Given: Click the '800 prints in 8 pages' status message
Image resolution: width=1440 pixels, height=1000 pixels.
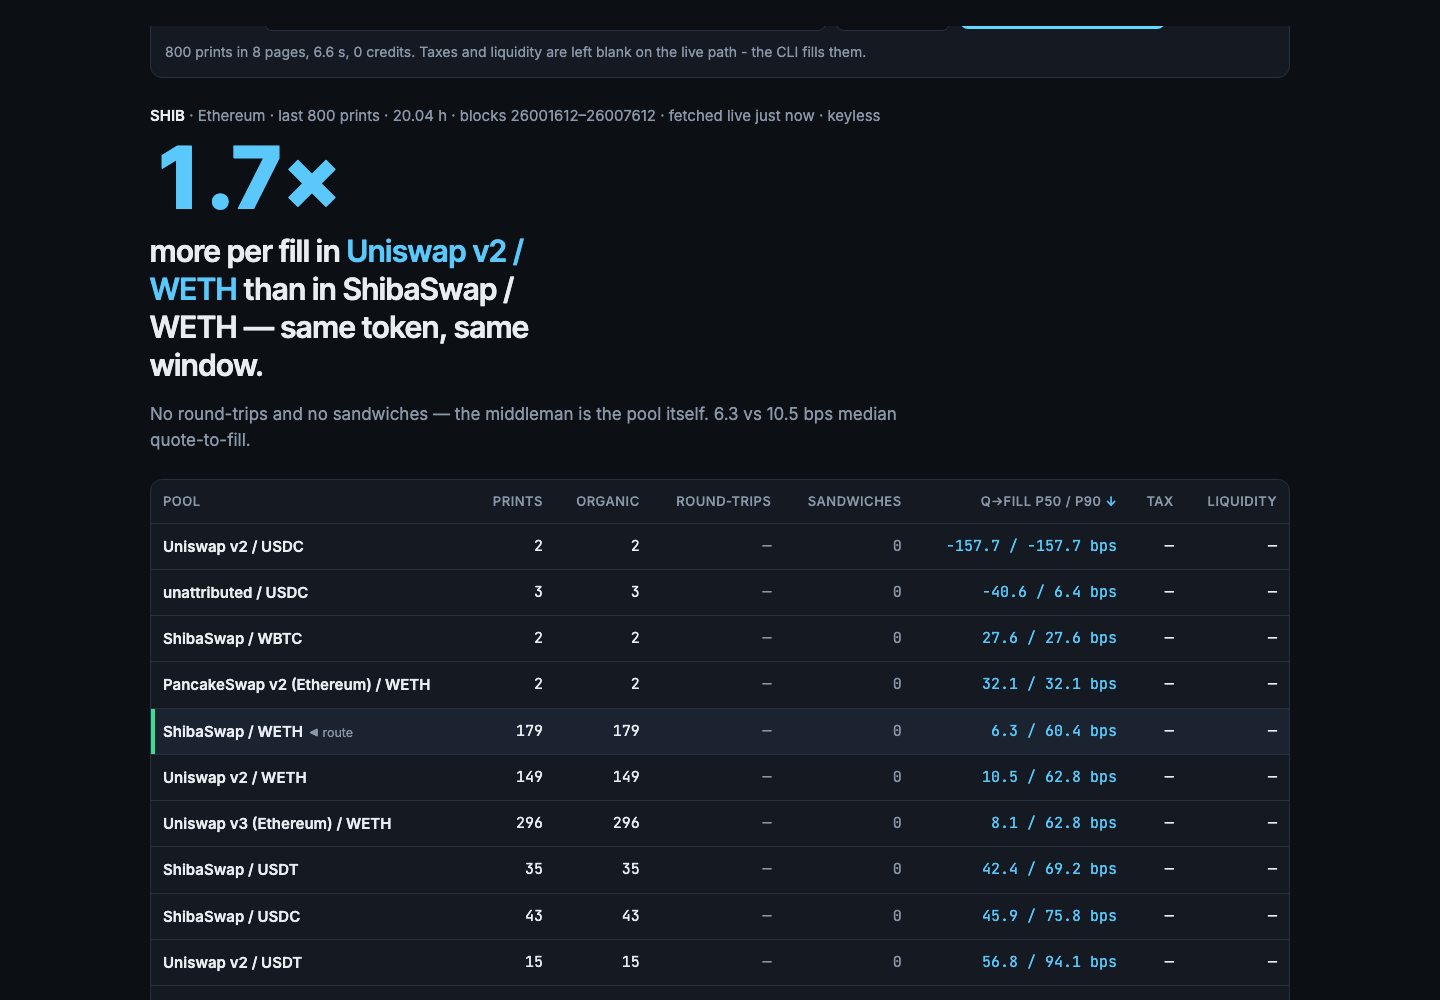Looking at the screenshot, I should coord(515,52).
